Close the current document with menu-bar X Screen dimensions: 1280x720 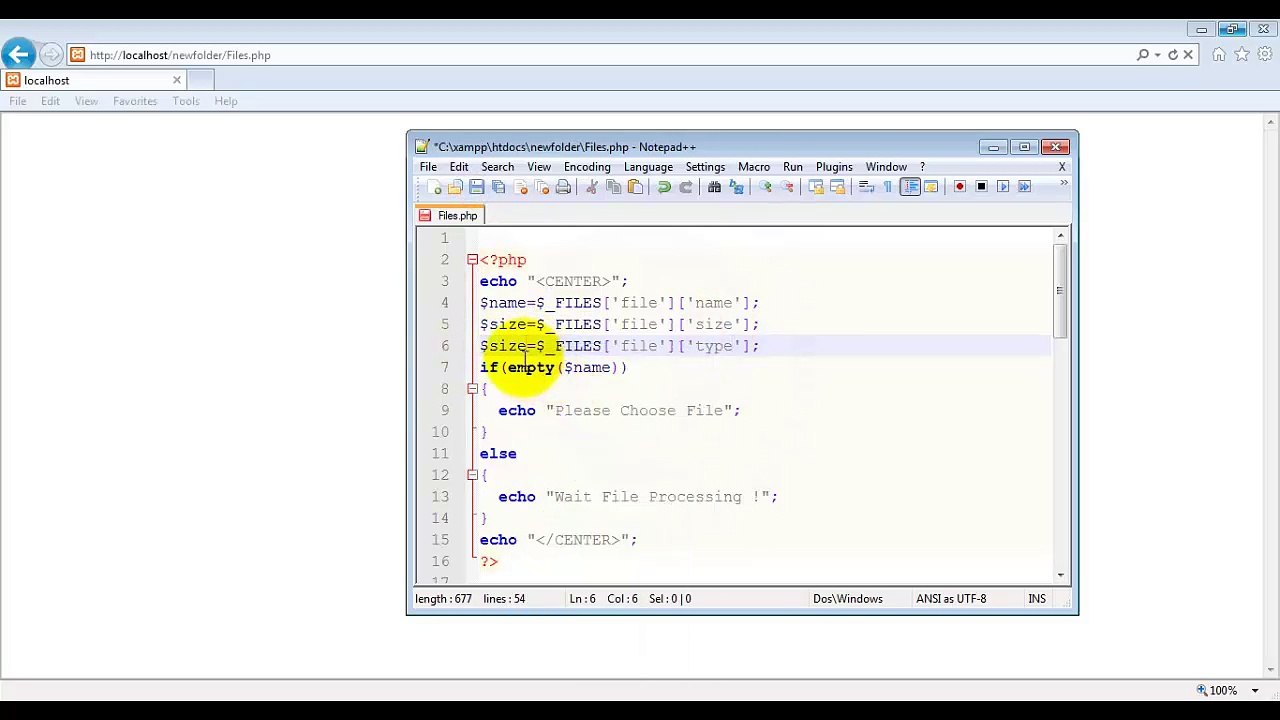(x=1062, y=167)
